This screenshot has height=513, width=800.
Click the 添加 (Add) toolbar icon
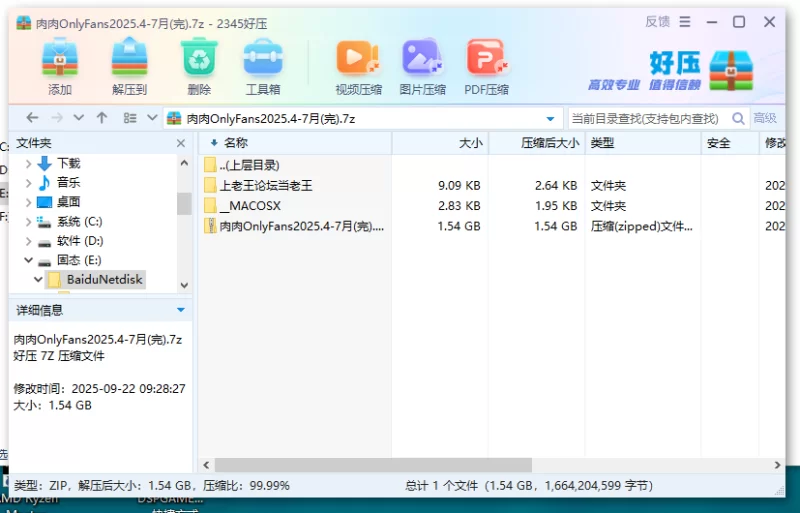60,66
